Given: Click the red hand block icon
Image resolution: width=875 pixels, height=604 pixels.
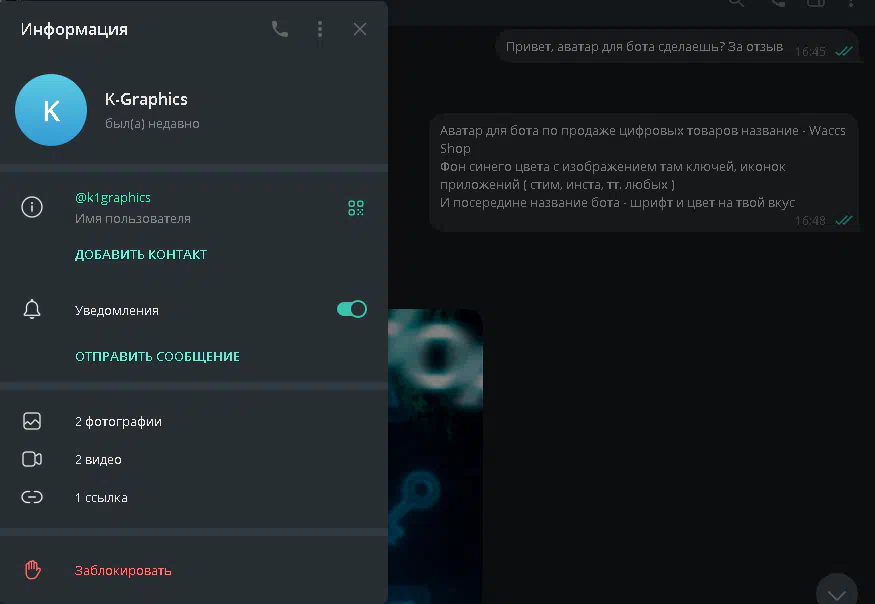Looking at the screenshot, I should (x=32, y=570).
